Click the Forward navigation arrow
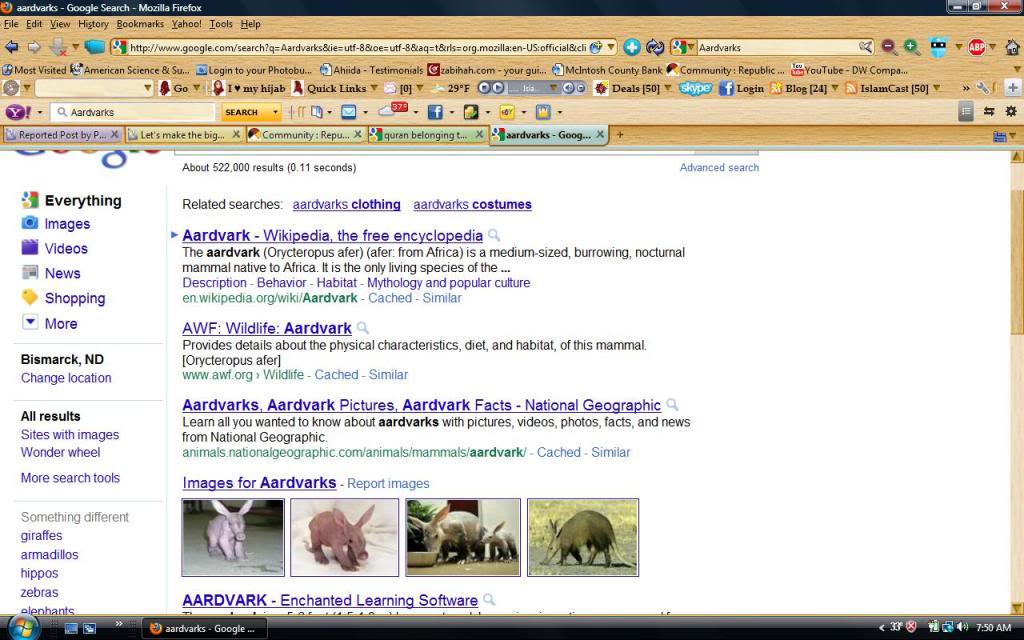1024x640 pixels. pyautogui.click(x=34, y=47)
